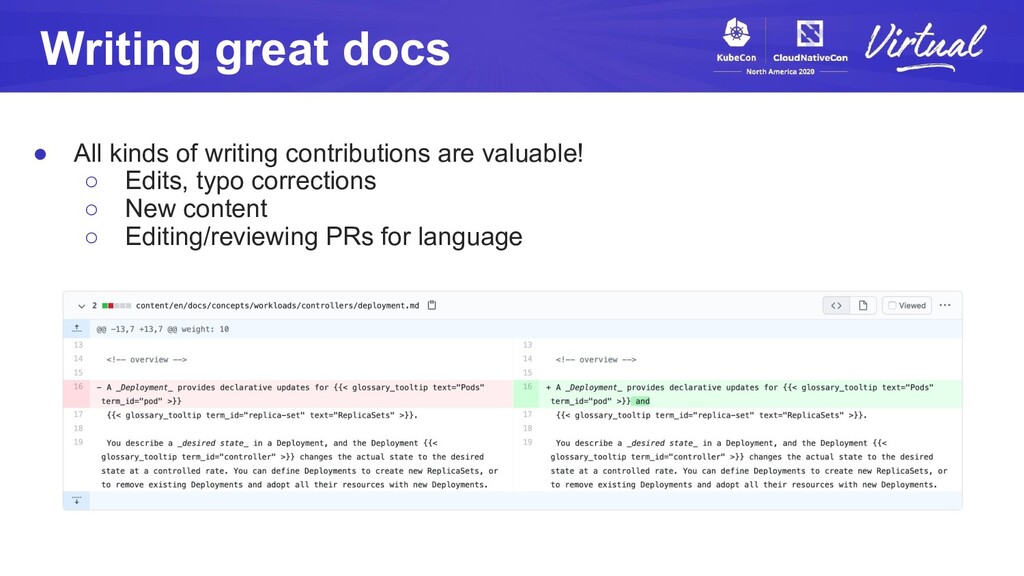Viewport: 1024px width, 576px height.
Task: Click right line number 19 in diff
Action: pyautogui.click(x=527, y=443)
